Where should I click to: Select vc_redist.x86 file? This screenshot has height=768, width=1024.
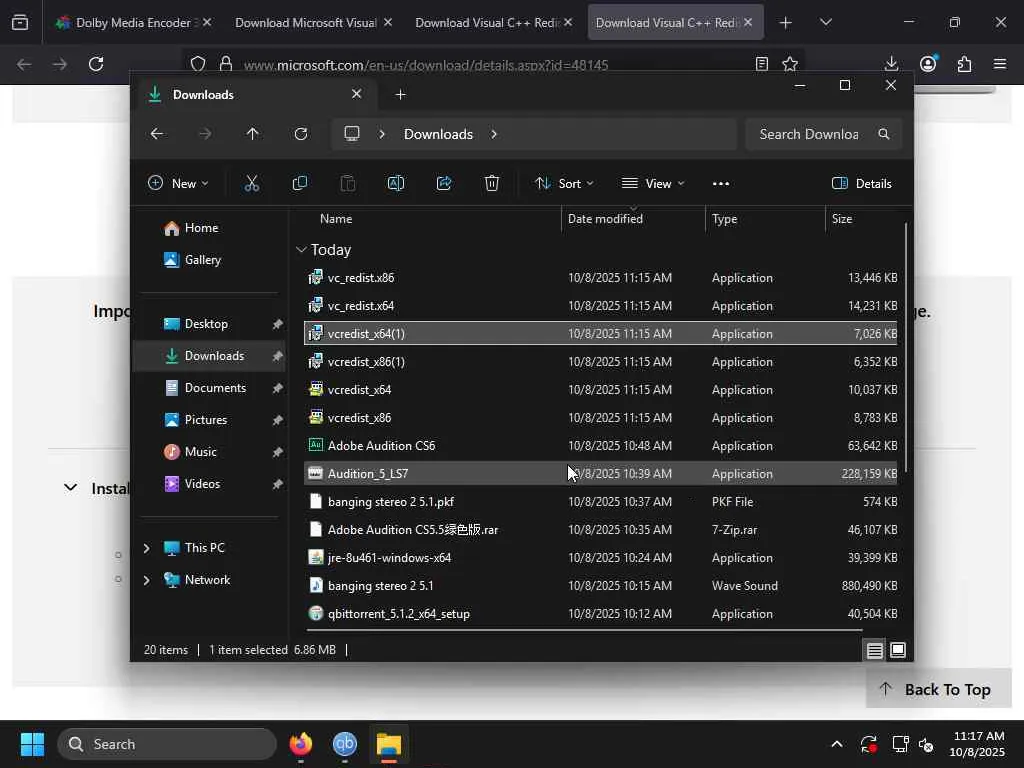point(600,278)
